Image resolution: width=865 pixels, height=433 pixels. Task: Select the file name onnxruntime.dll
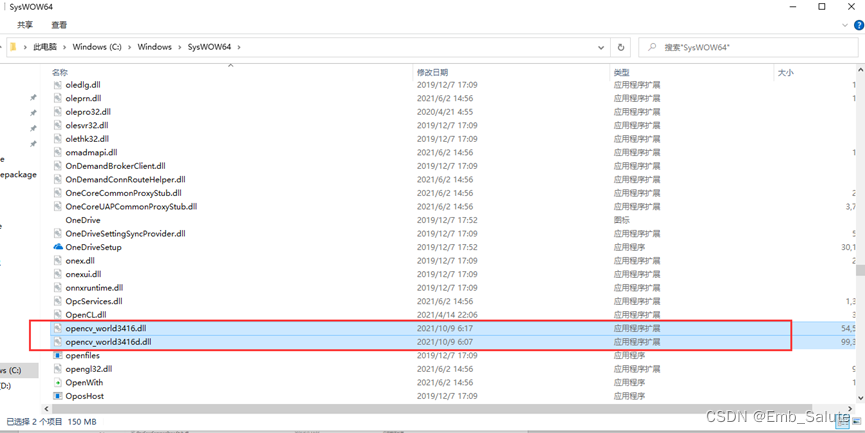coord(94,287)
